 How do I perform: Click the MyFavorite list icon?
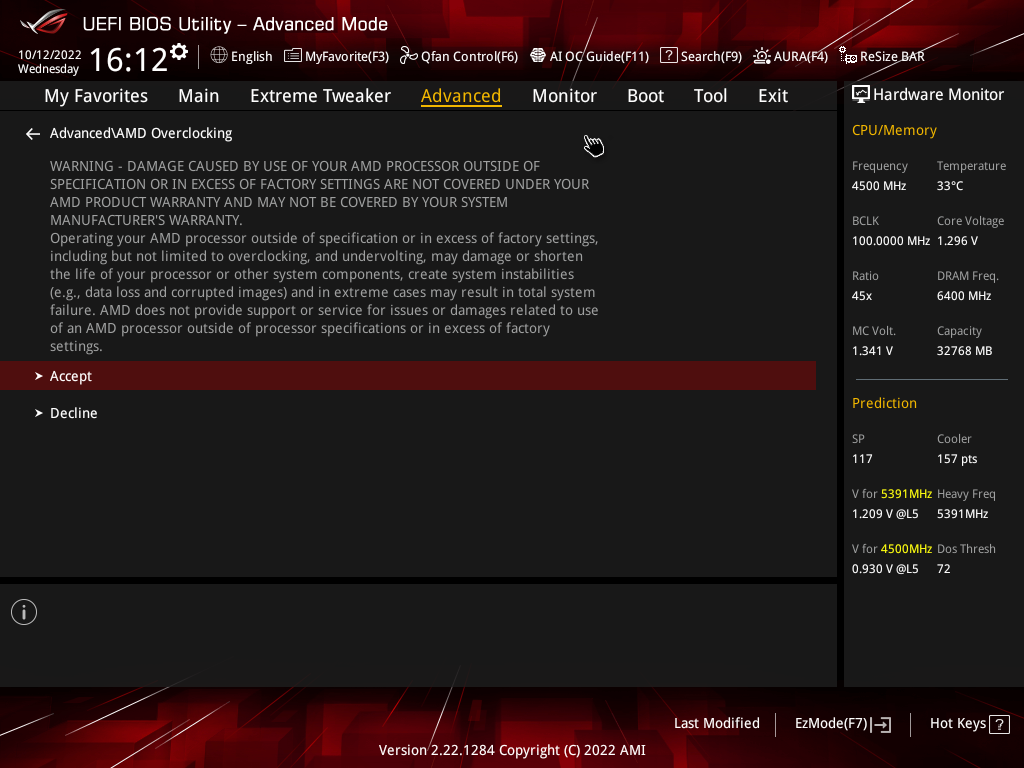point(293,56)
